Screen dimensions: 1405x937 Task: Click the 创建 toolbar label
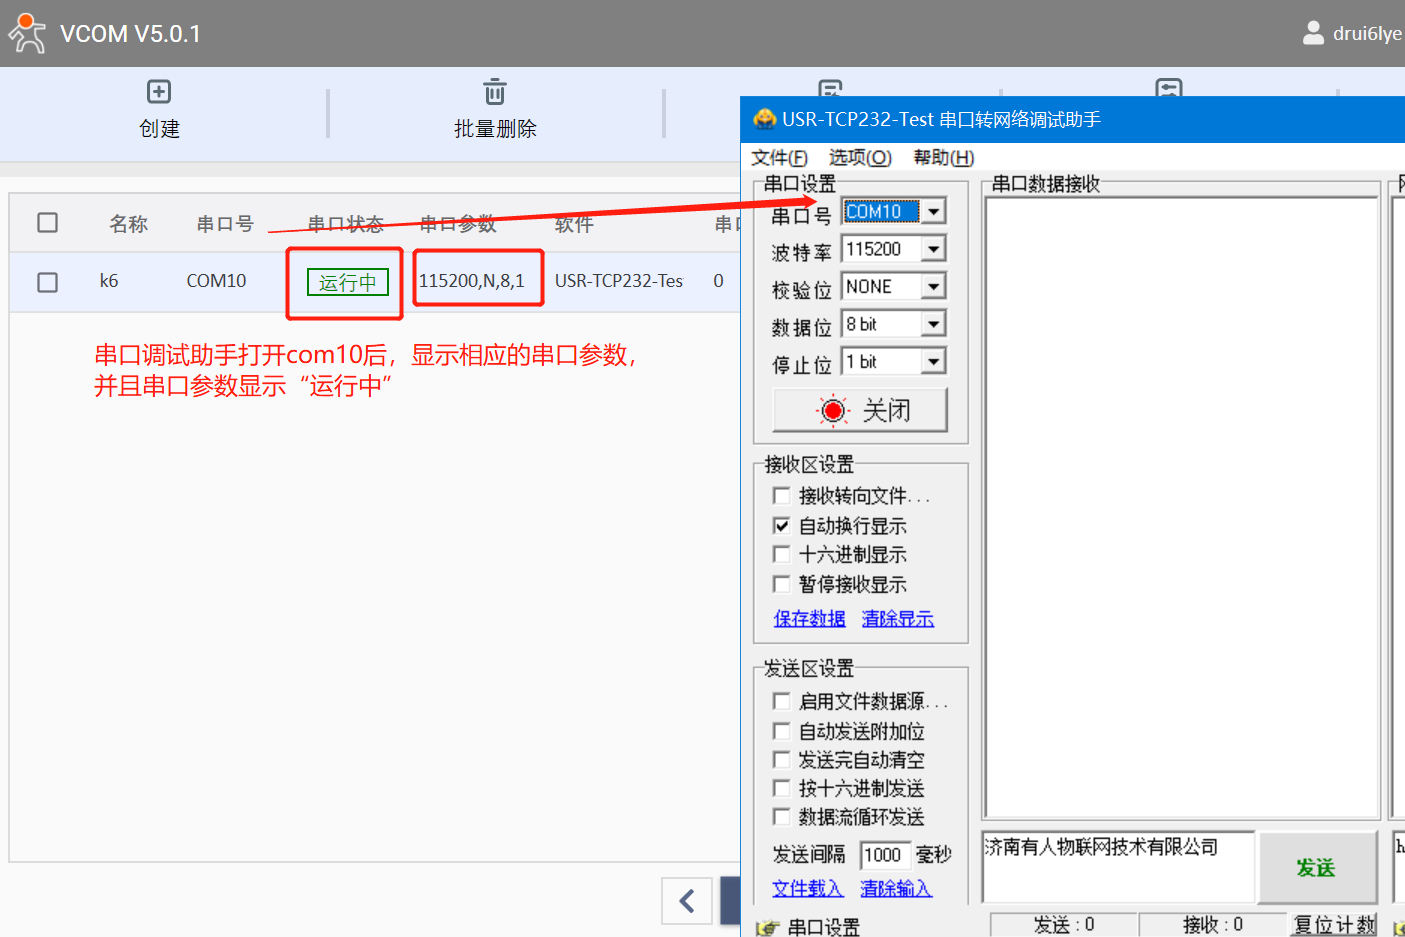[159, 129]
